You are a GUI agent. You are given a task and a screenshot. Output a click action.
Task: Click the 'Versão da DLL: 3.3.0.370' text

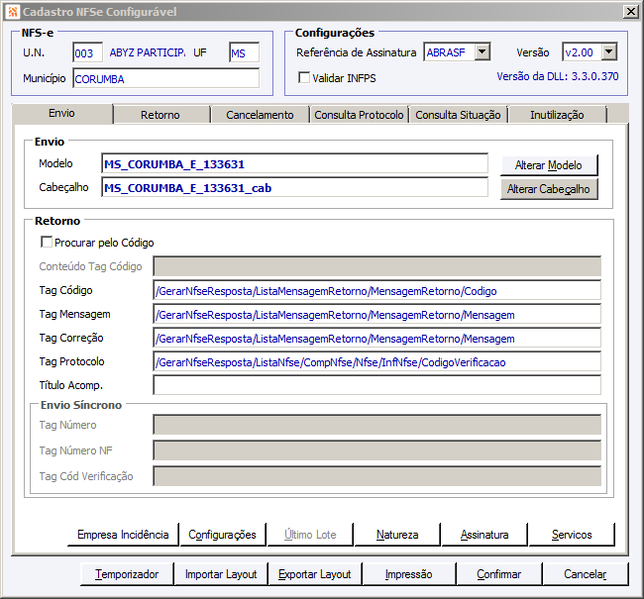click(557, 76)
